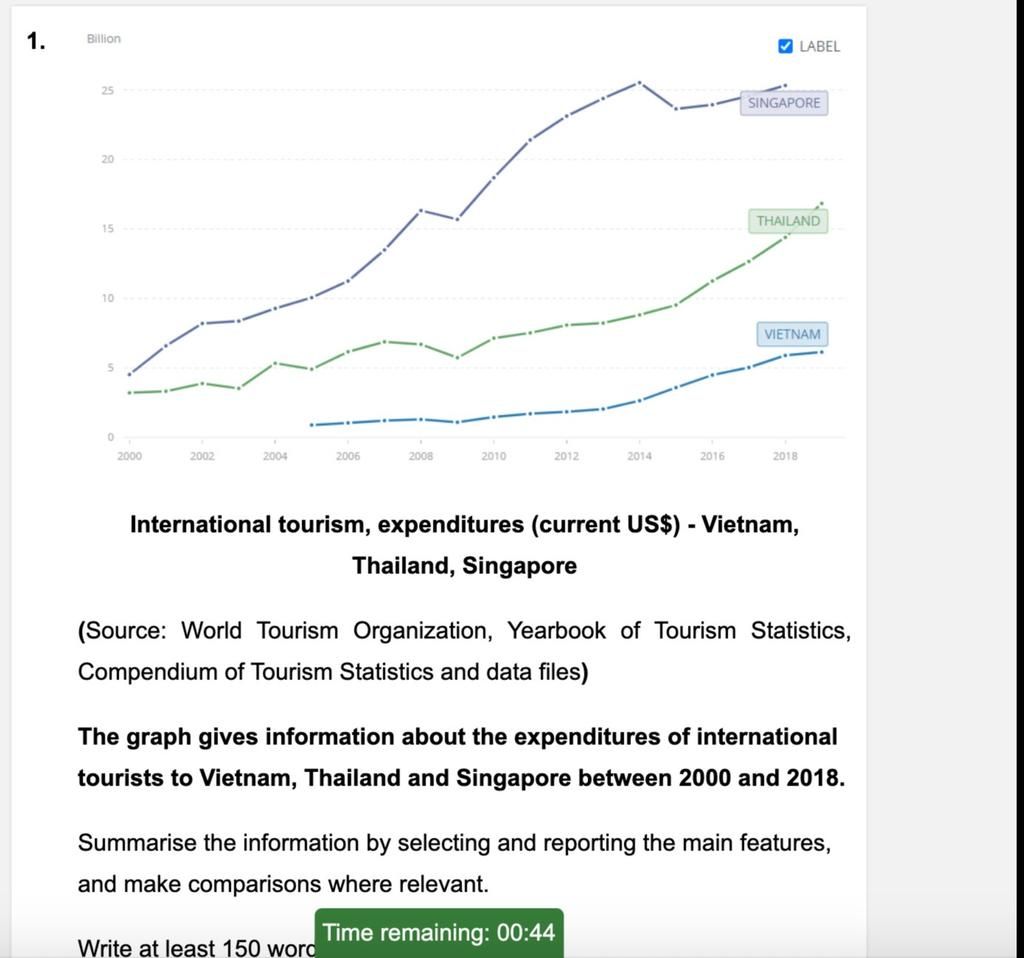The width and height of the screenshot is (1024, 958).
Task: Click the VIETNAM series label
Action: [792, 334]
